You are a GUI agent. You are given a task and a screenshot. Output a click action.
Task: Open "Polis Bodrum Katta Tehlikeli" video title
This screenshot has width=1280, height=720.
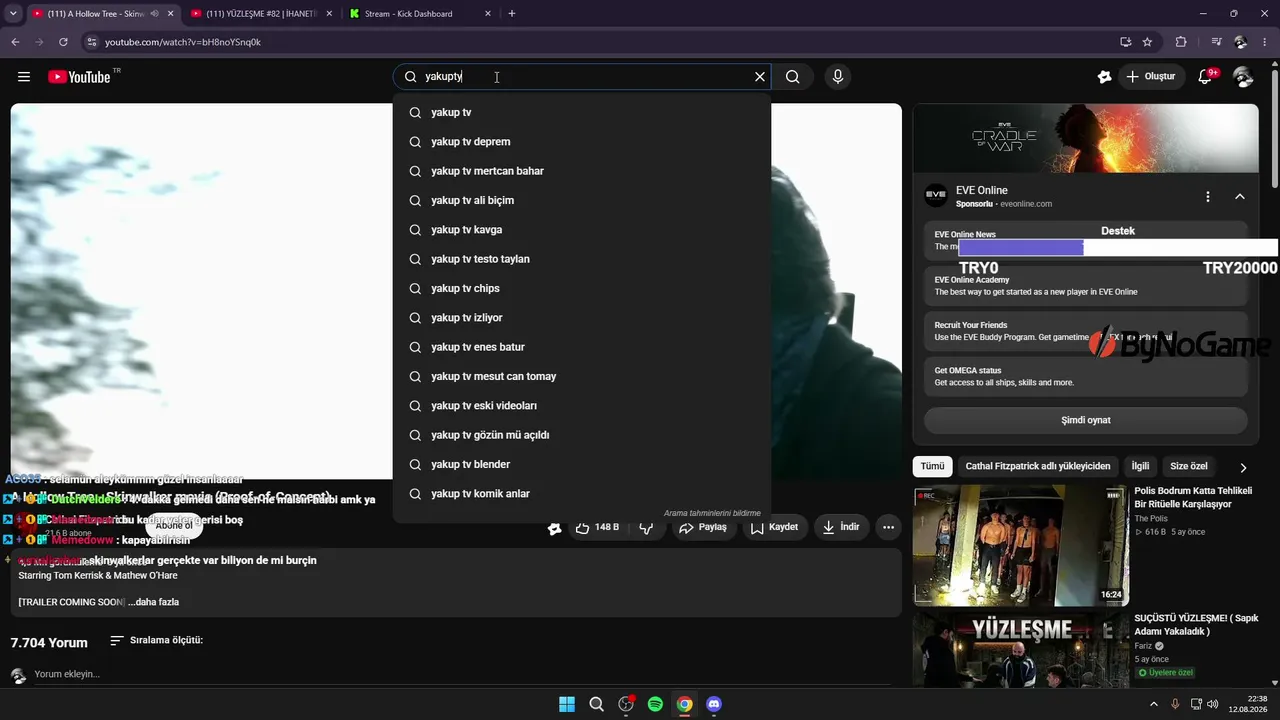point(1193,498)
